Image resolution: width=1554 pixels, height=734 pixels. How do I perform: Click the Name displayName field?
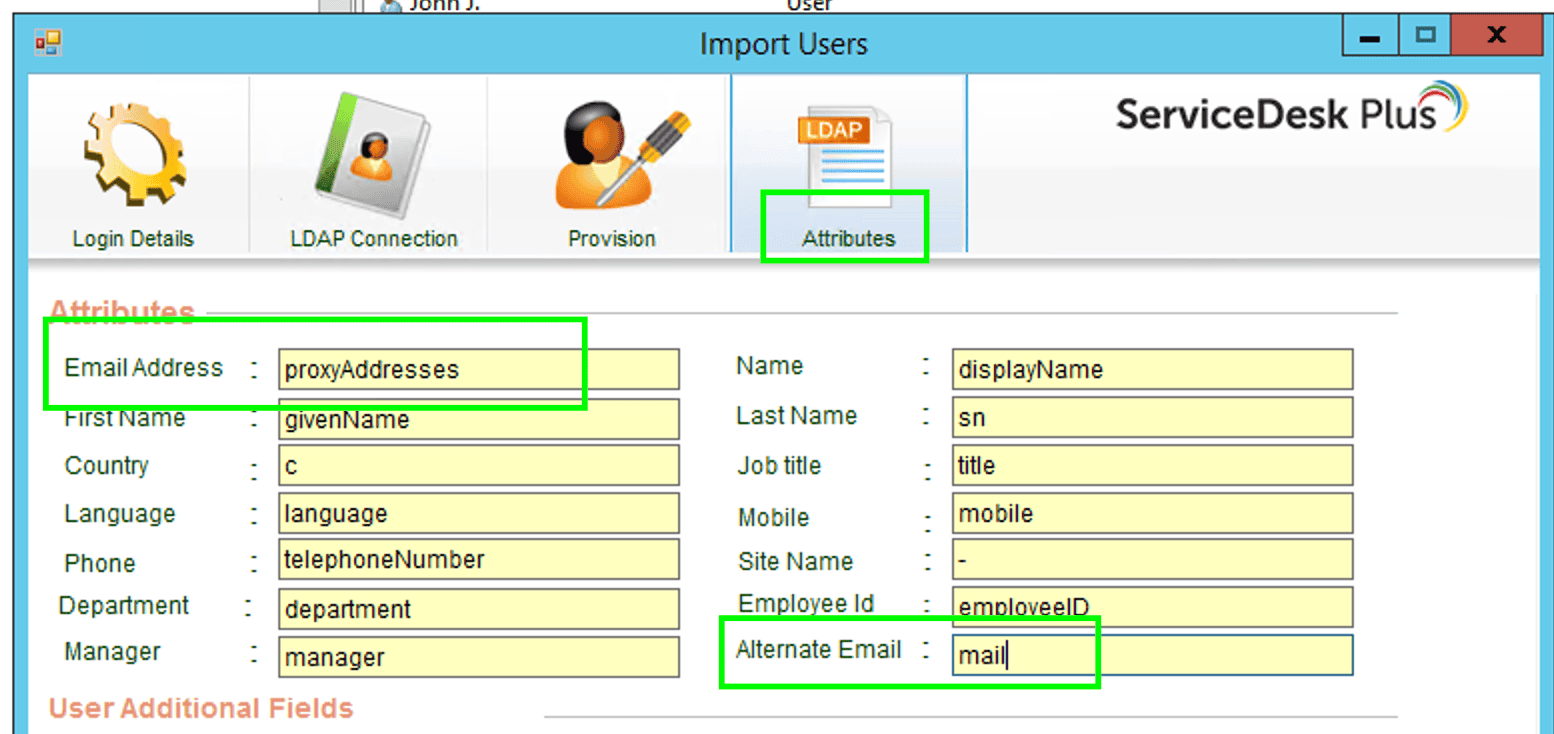1151,369
